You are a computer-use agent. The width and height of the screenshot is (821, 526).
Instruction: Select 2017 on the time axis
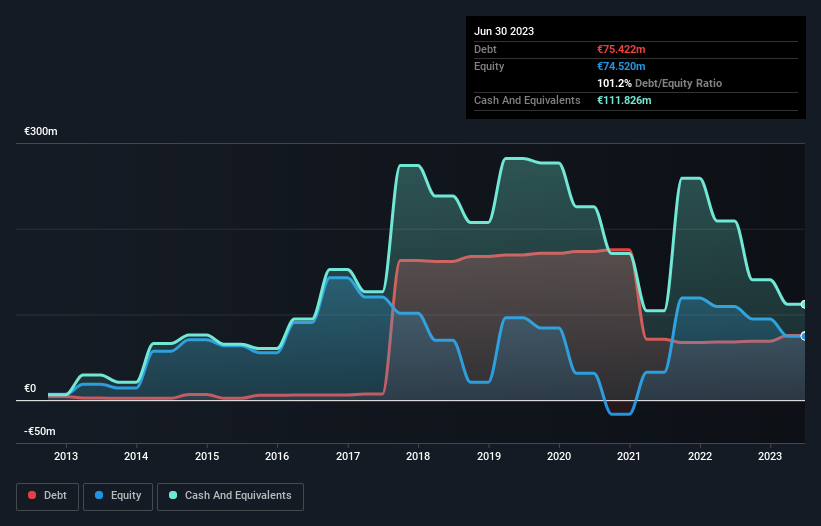(x=347, y=457)
